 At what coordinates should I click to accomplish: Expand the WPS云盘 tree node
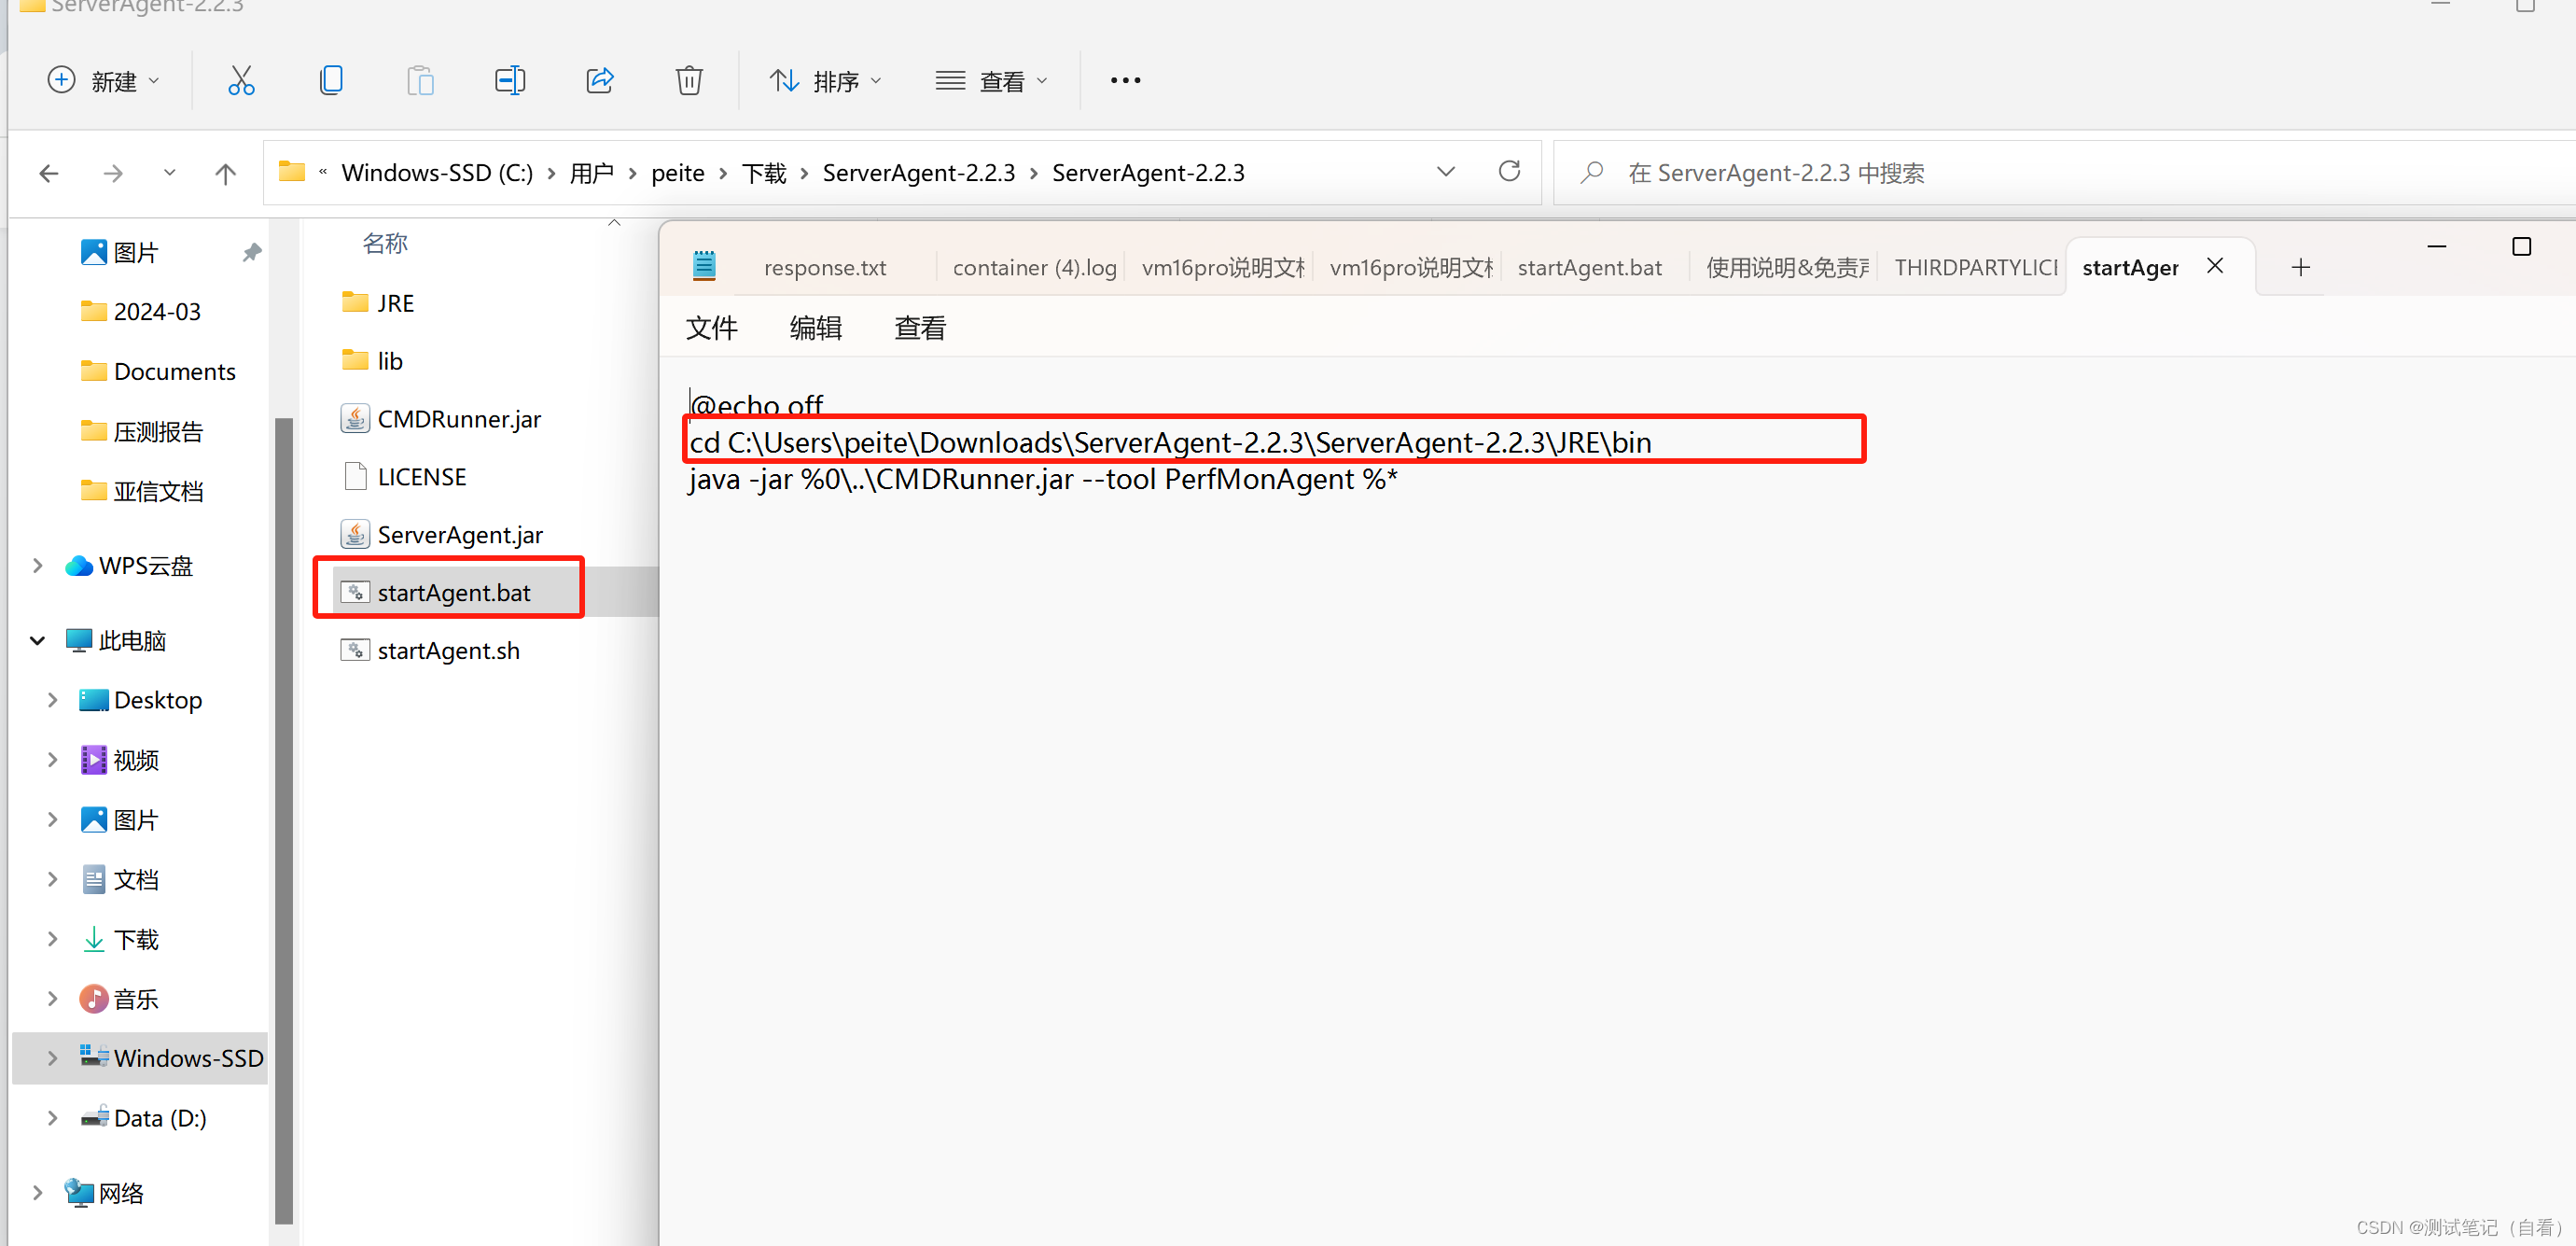point(38,566)
